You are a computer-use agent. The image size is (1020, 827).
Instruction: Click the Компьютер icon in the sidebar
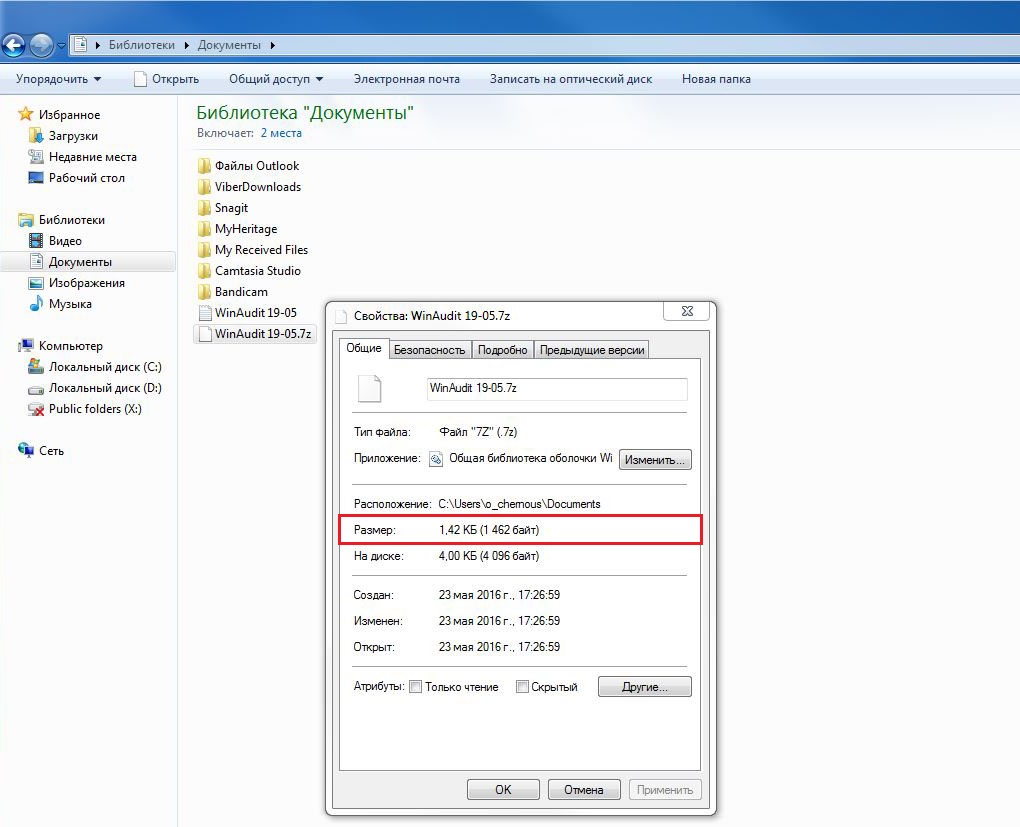tap(26, 346)
